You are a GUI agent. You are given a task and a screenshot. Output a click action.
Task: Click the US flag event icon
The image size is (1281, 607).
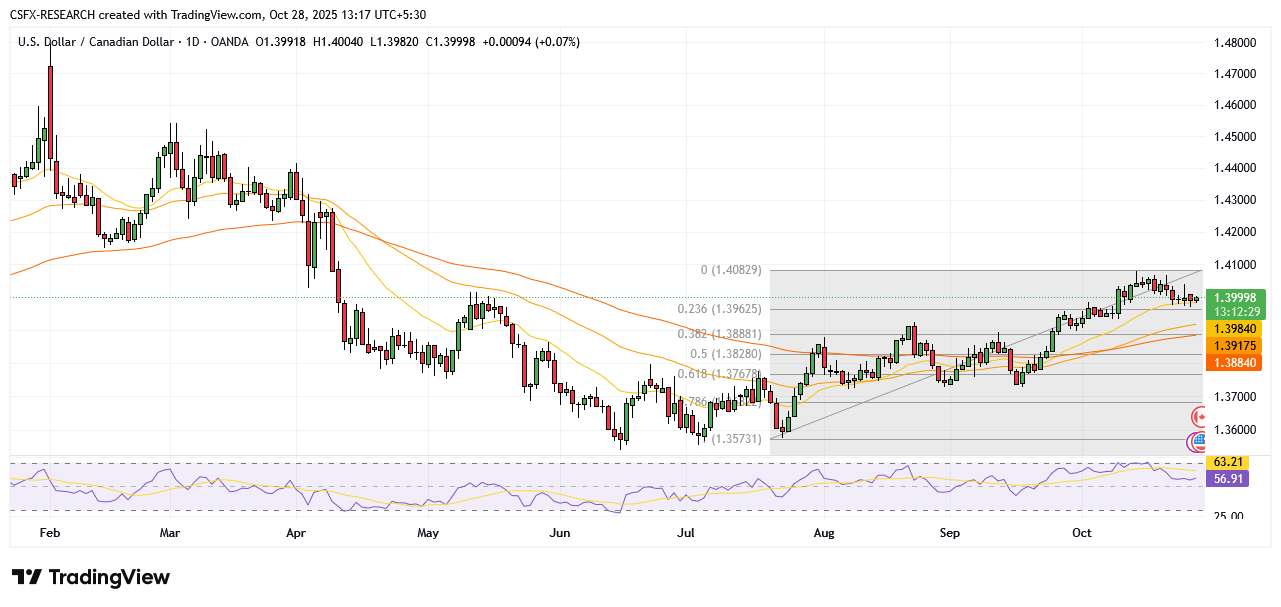tap(1196, 442)
